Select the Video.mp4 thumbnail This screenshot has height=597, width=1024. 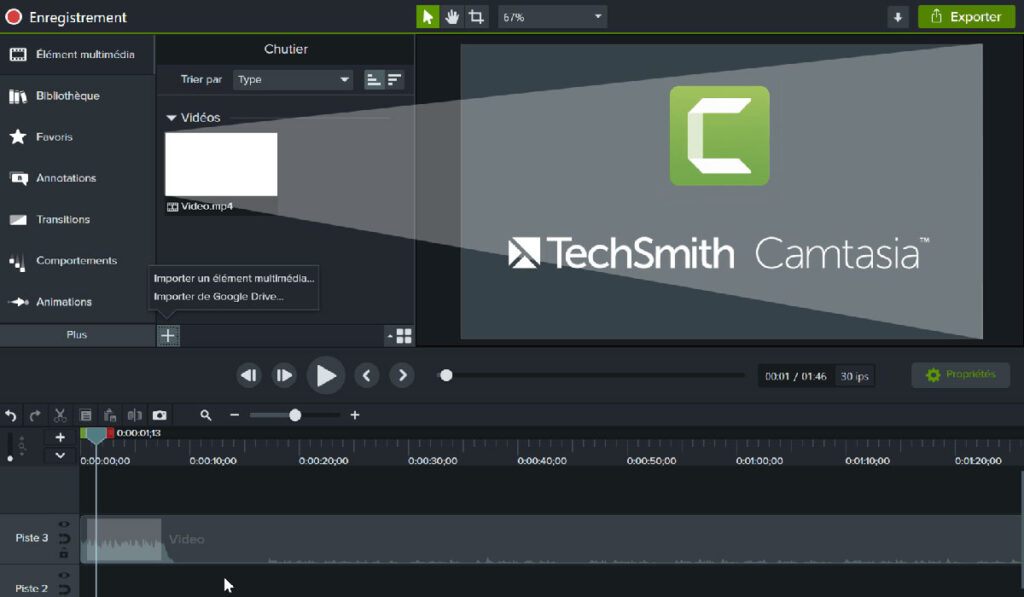[x=221, y=164]
